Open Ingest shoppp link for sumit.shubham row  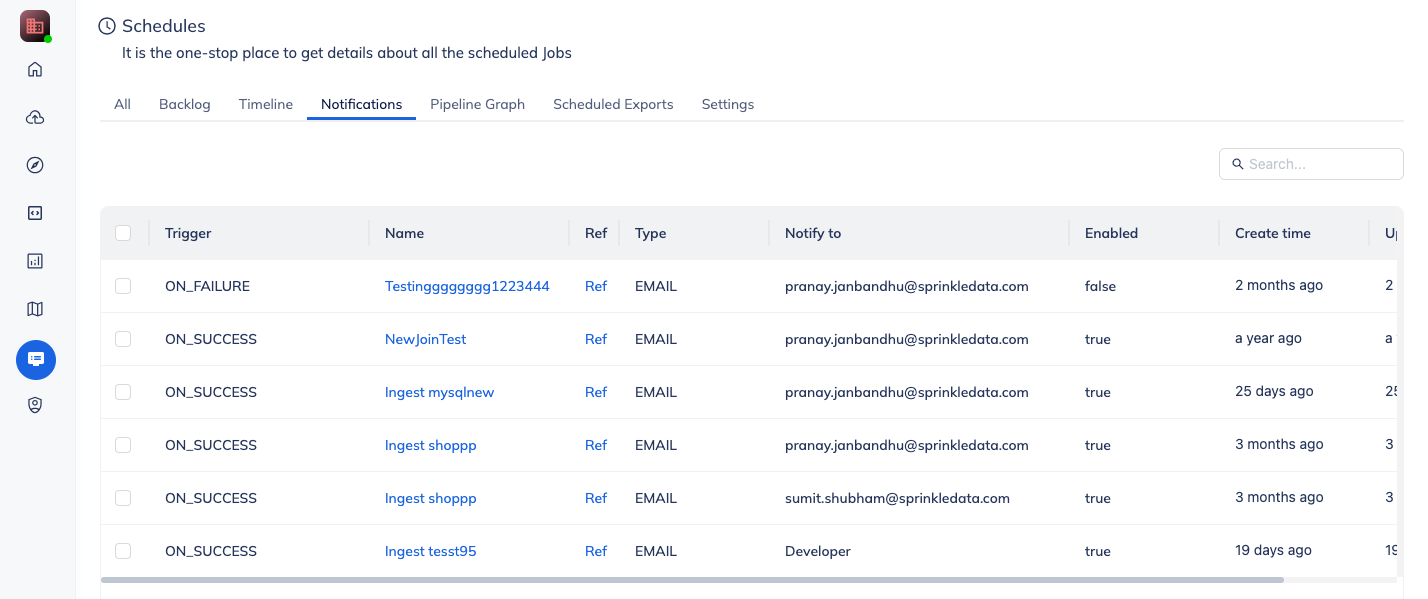coord(430,498)
